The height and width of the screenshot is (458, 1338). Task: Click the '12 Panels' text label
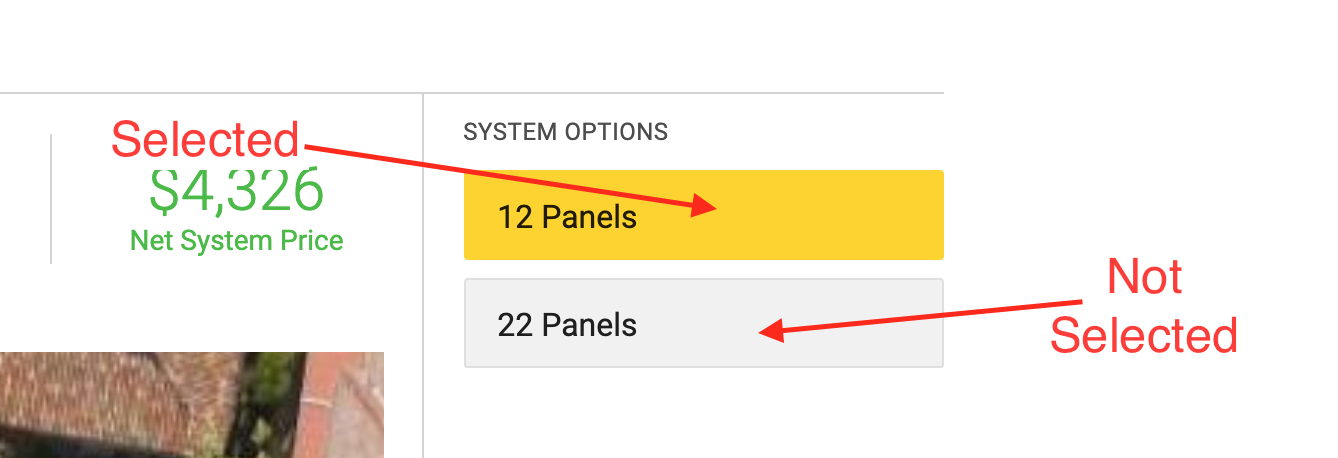tap(567, 217)
